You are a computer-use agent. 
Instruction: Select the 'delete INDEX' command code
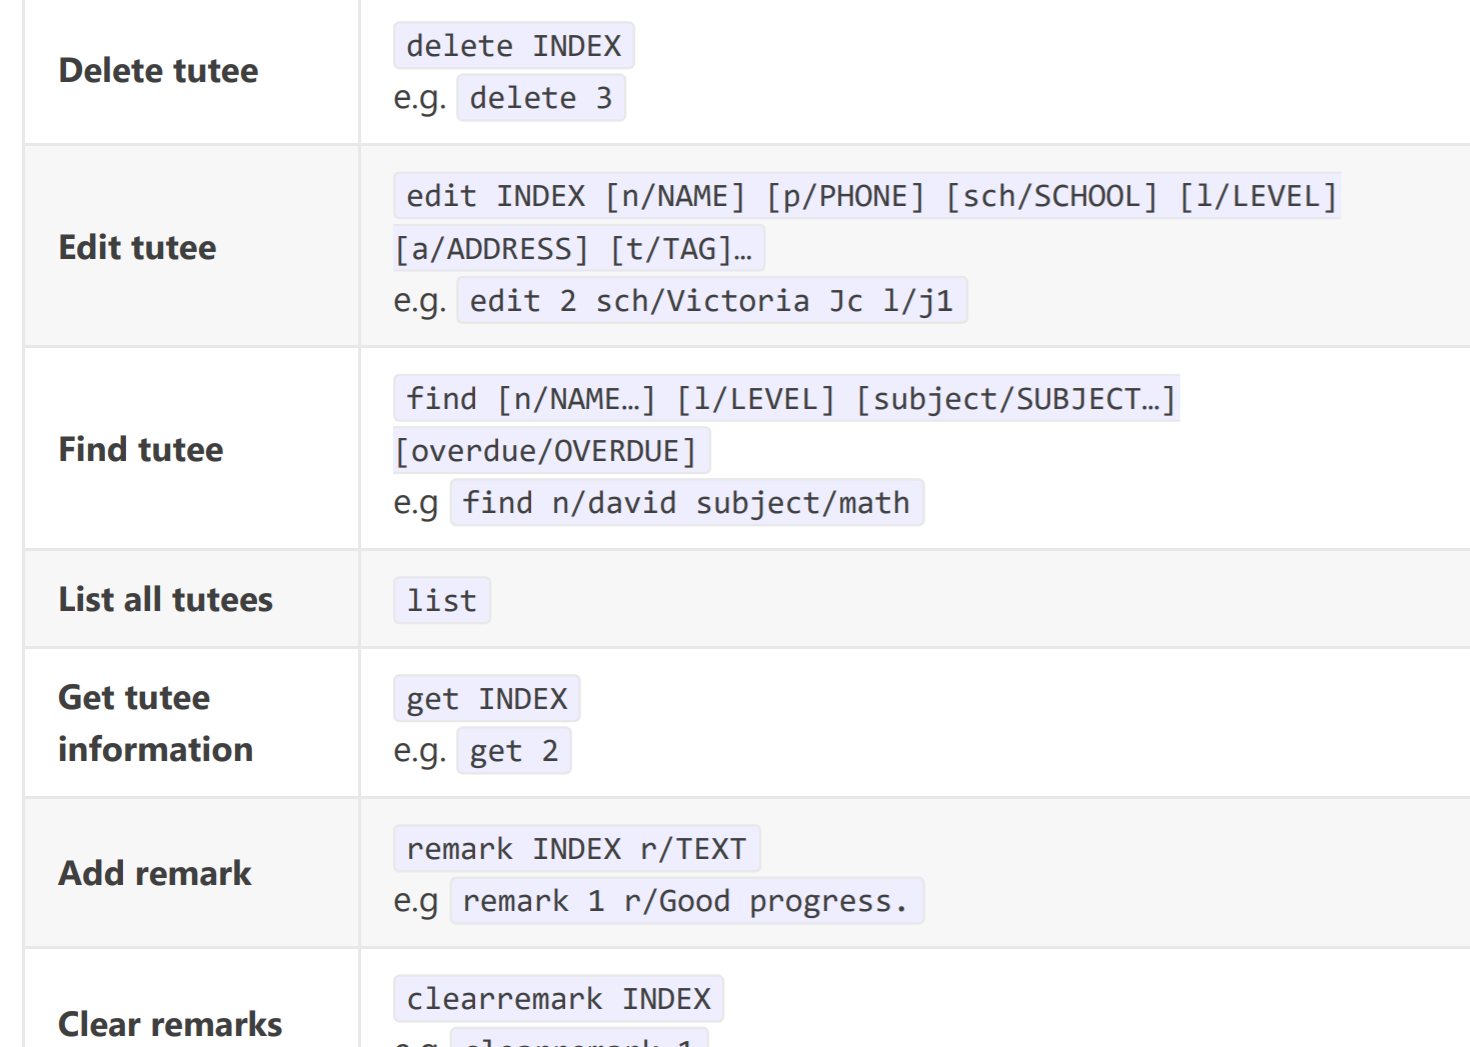click(514, 46)
